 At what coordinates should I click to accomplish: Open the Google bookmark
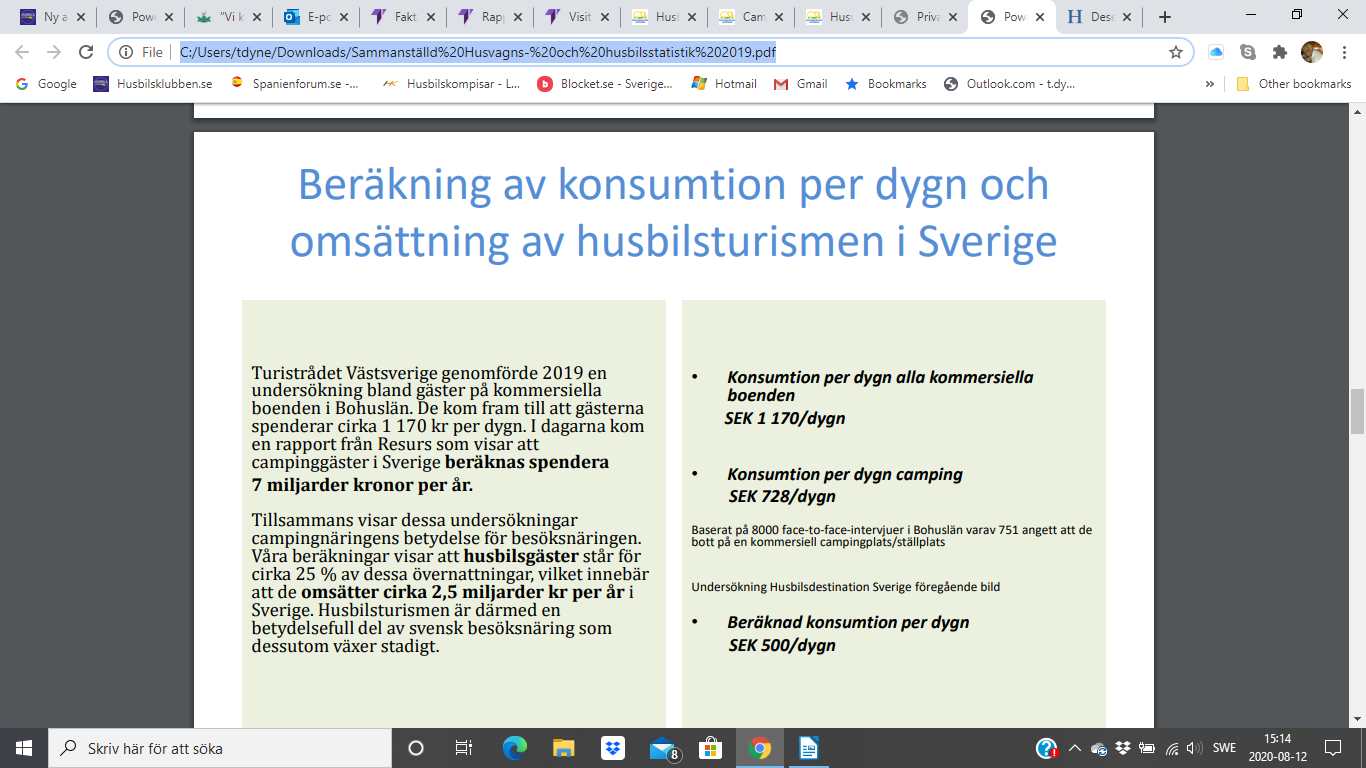tap(46, 84)
